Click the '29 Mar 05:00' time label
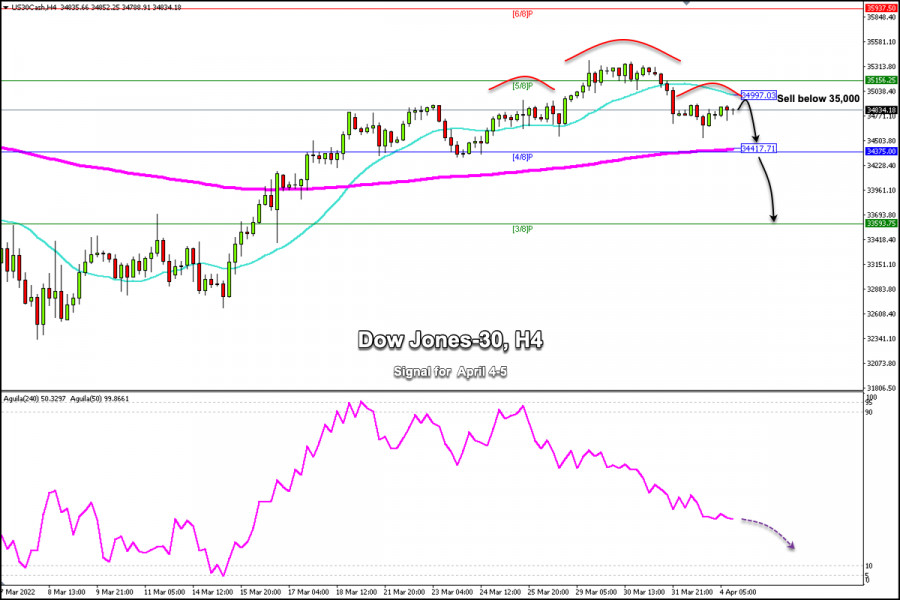 596,592
